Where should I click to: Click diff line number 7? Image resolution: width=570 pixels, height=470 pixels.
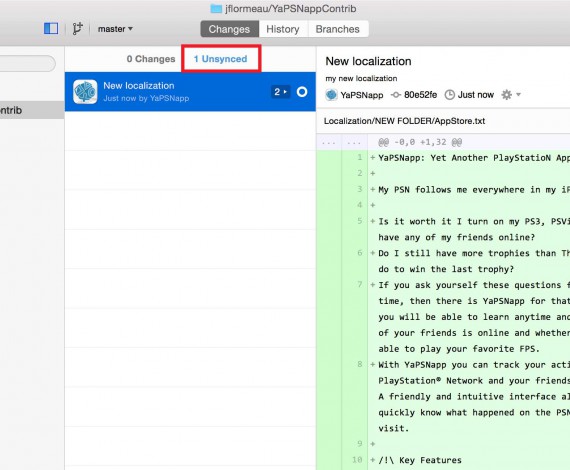pos(360,284)
